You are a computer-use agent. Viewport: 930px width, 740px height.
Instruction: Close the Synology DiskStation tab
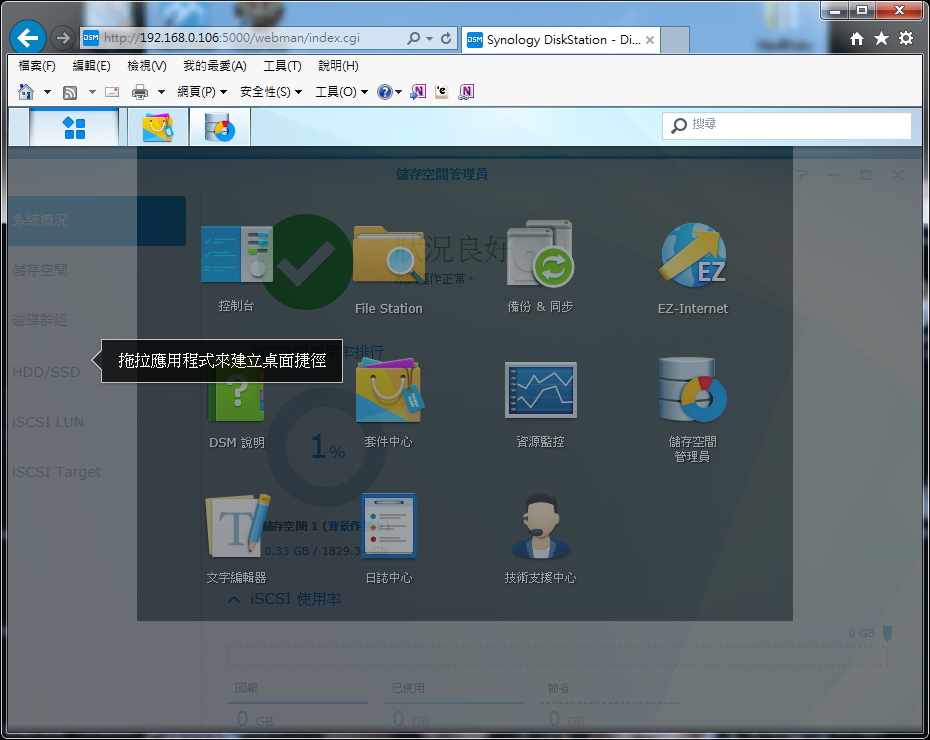(650, 40)
